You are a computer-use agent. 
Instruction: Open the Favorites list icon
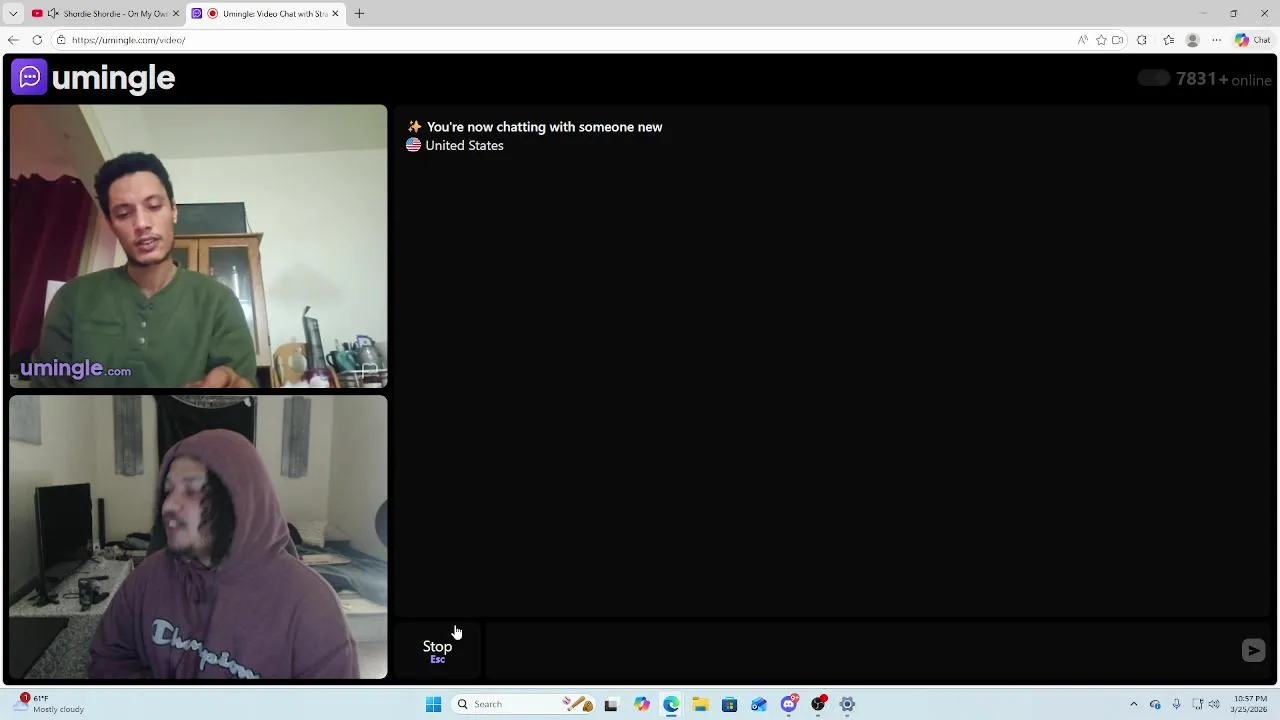pyautogui.click(x=1168, y=40)
